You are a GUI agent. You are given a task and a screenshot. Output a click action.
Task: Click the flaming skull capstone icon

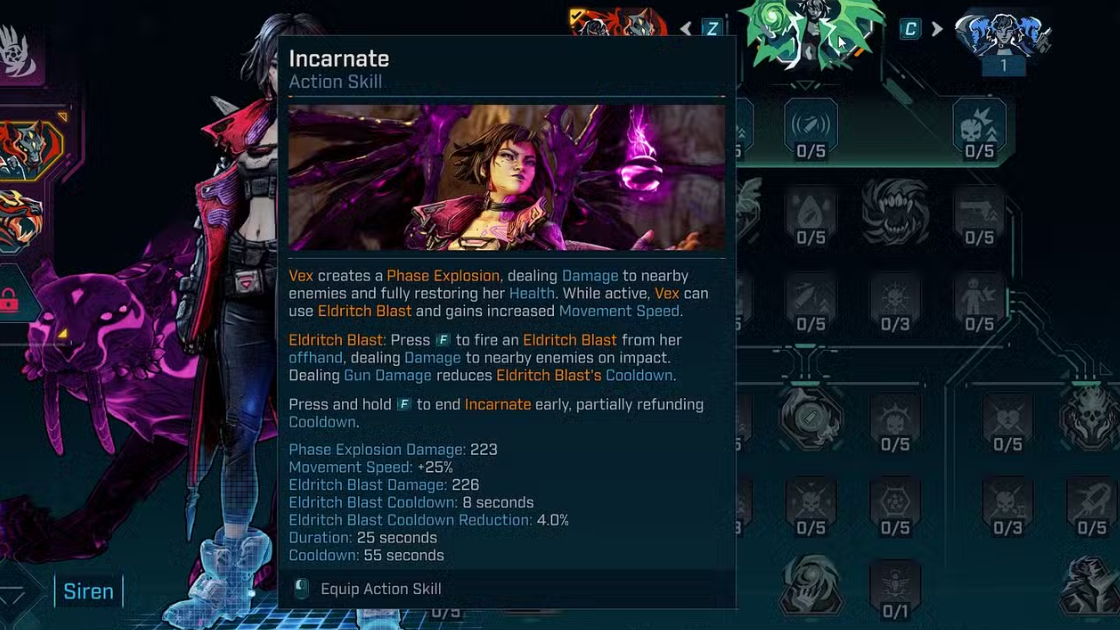[x=1089, y=419]
